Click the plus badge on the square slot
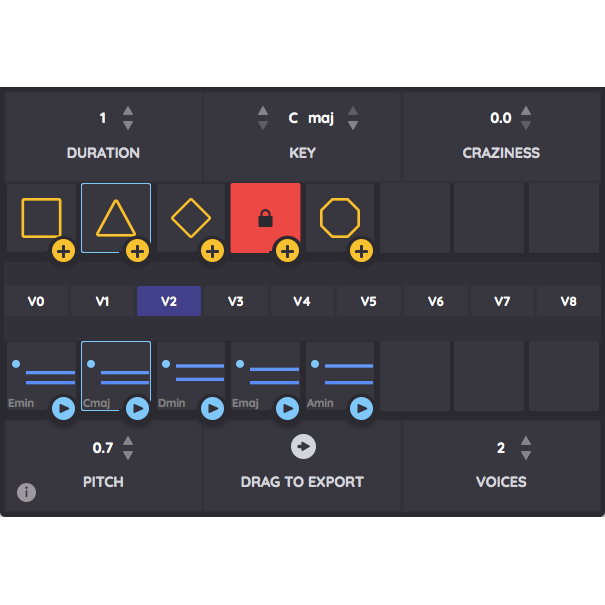Viewport: 605px width, 605px height. (x=63, y=251)
